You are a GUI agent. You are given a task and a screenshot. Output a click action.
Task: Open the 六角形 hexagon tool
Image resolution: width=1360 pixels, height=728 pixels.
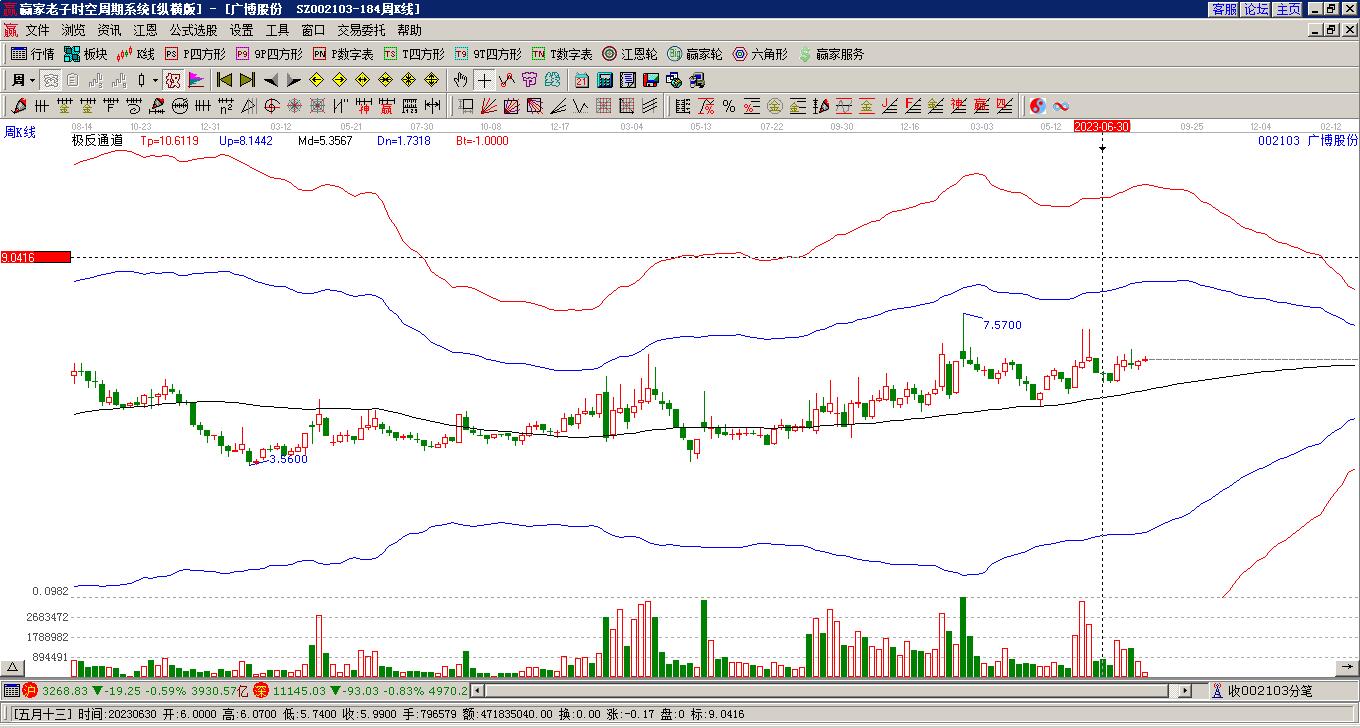tap(760, 54)
